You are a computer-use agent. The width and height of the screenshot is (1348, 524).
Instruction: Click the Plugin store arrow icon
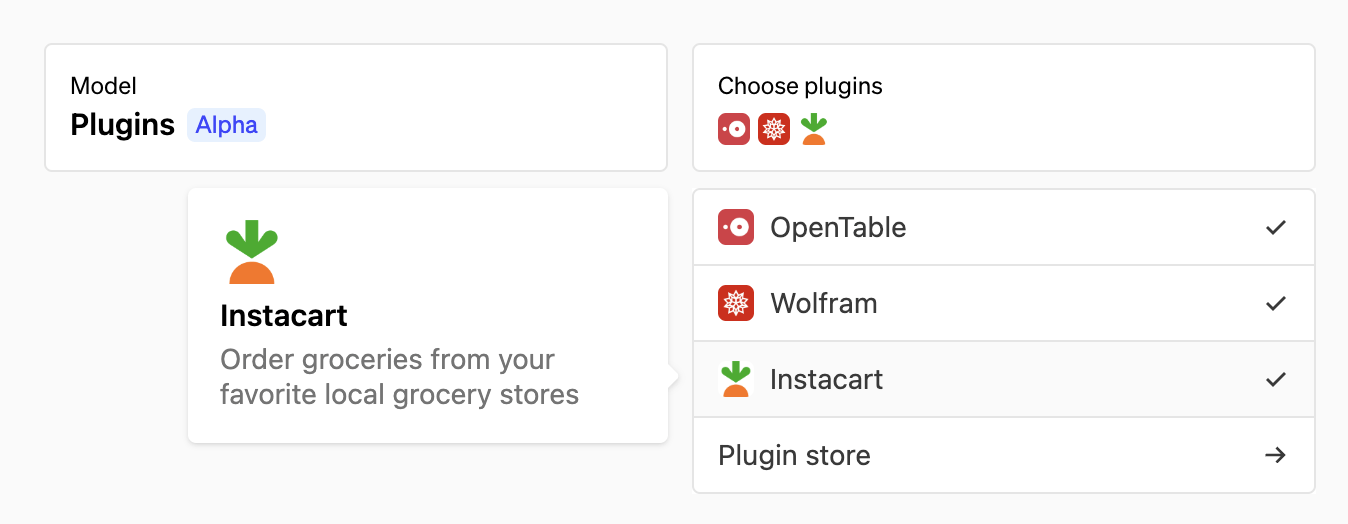pos(1275,455)
